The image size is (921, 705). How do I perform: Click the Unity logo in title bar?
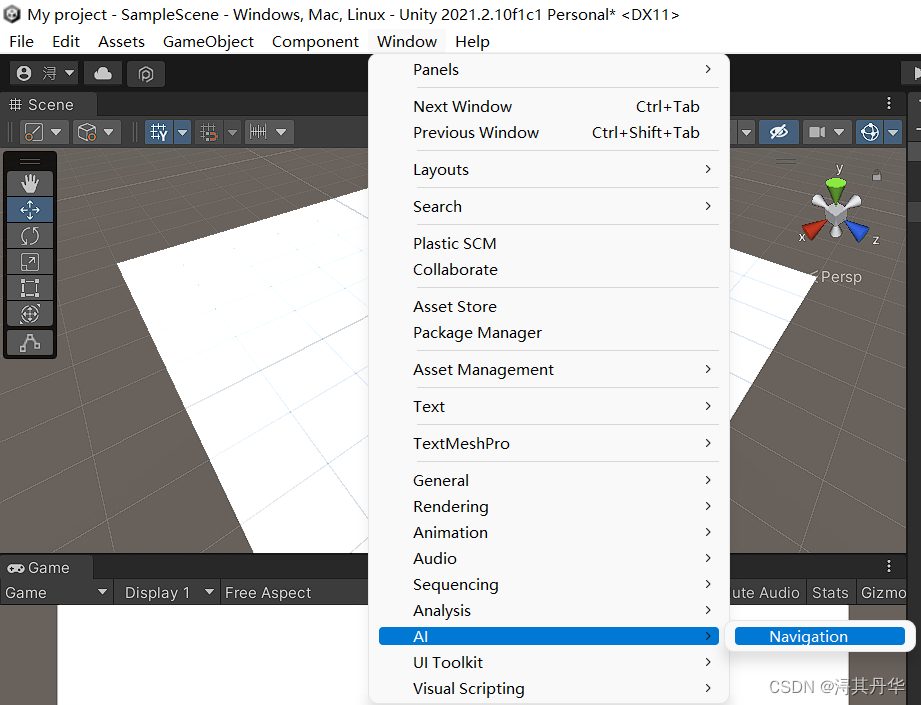[x=12, y=14]
